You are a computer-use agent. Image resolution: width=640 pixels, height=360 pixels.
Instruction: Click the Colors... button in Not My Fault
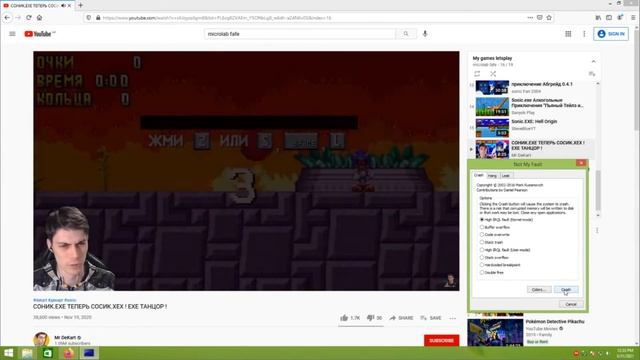(539, 289)
